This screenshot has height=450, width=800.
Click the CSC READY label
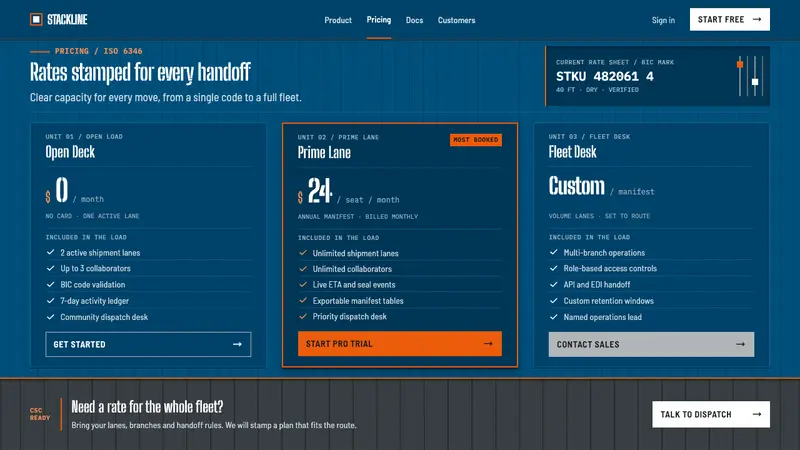click(x=40, y=414)
